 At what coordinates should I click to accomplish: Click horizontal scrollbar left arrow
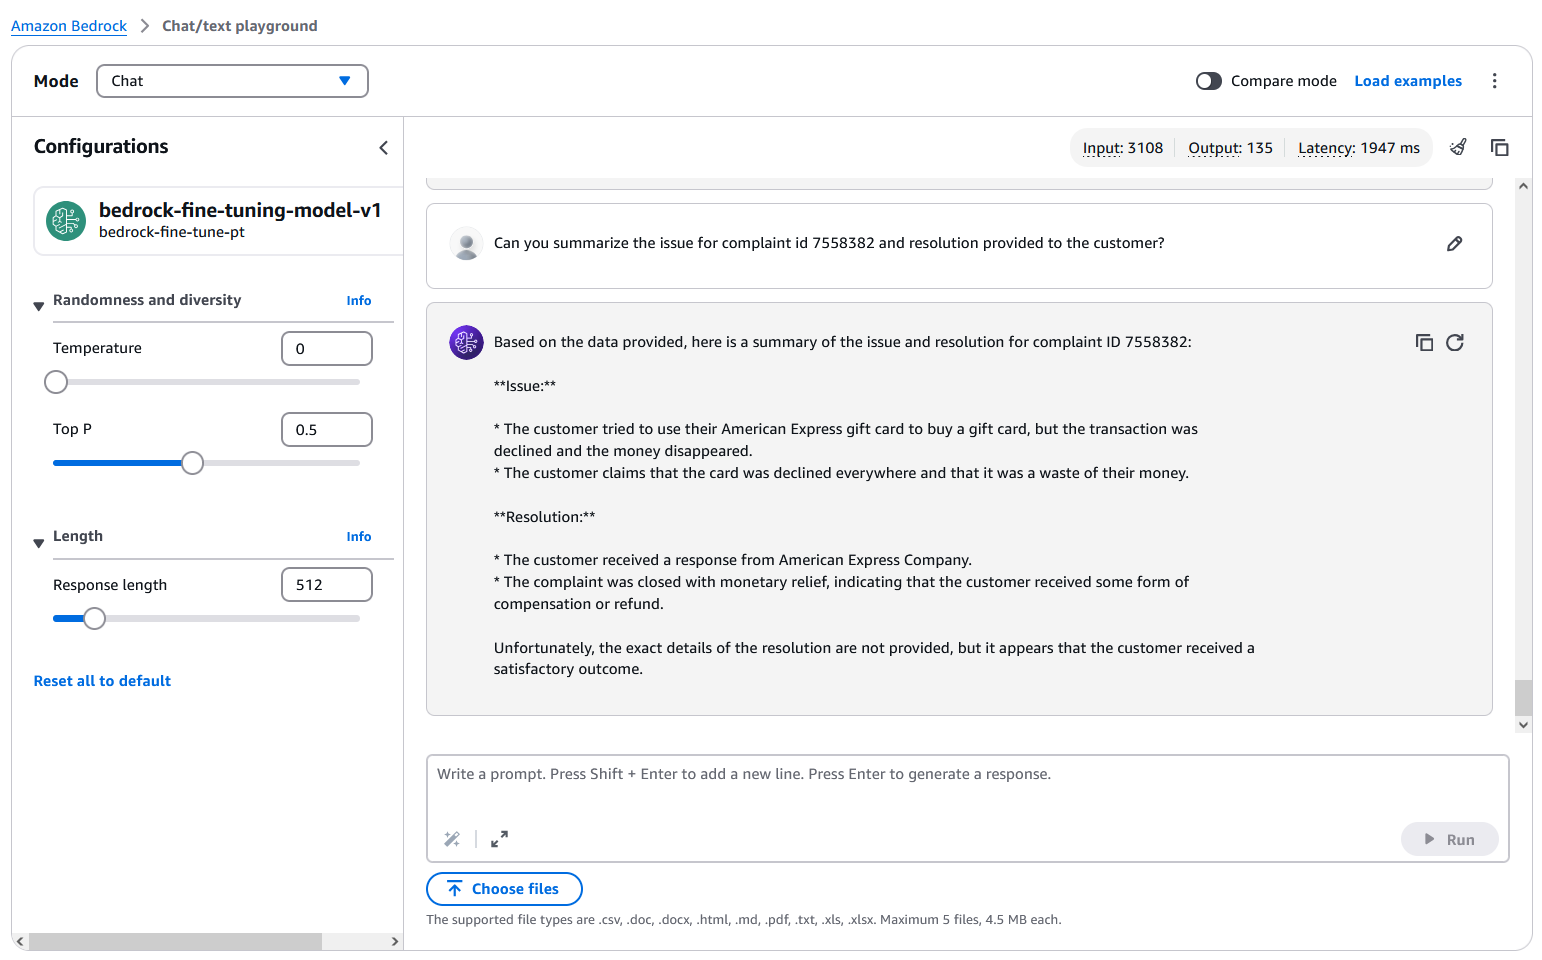click(20, 942)
